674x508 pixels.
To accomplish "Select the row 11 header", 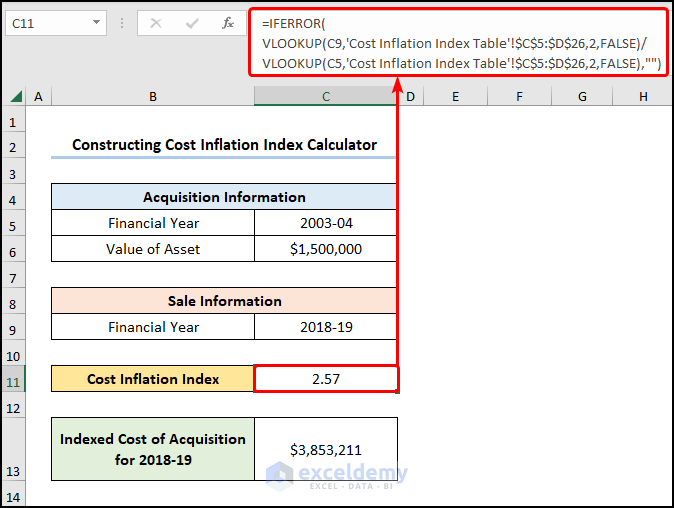I will click(x=13, y=379).
